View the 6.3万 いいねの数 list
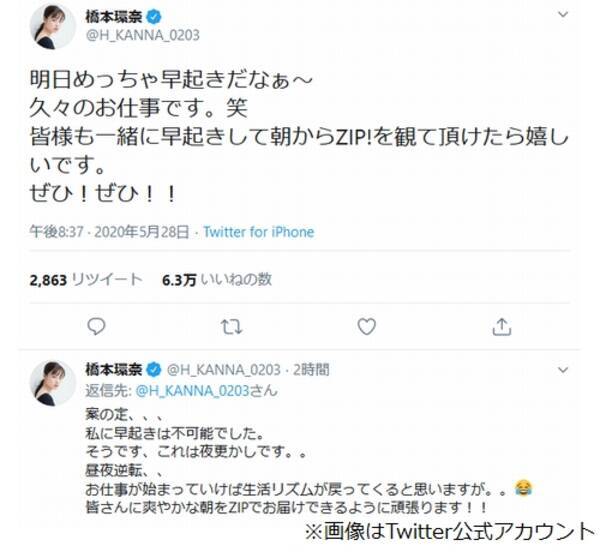This screenshot has width=600, height=552. click(x=217, y=280)
